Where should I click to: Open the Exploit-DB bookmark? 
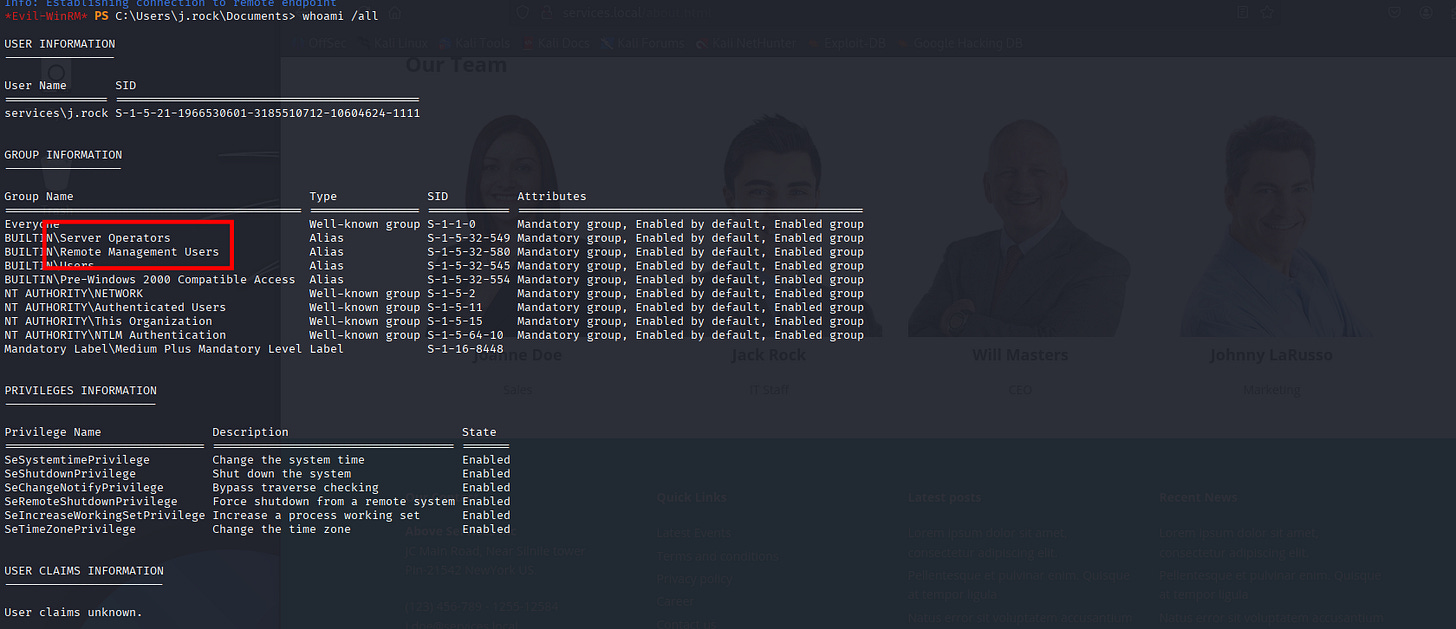click(856, 44)
